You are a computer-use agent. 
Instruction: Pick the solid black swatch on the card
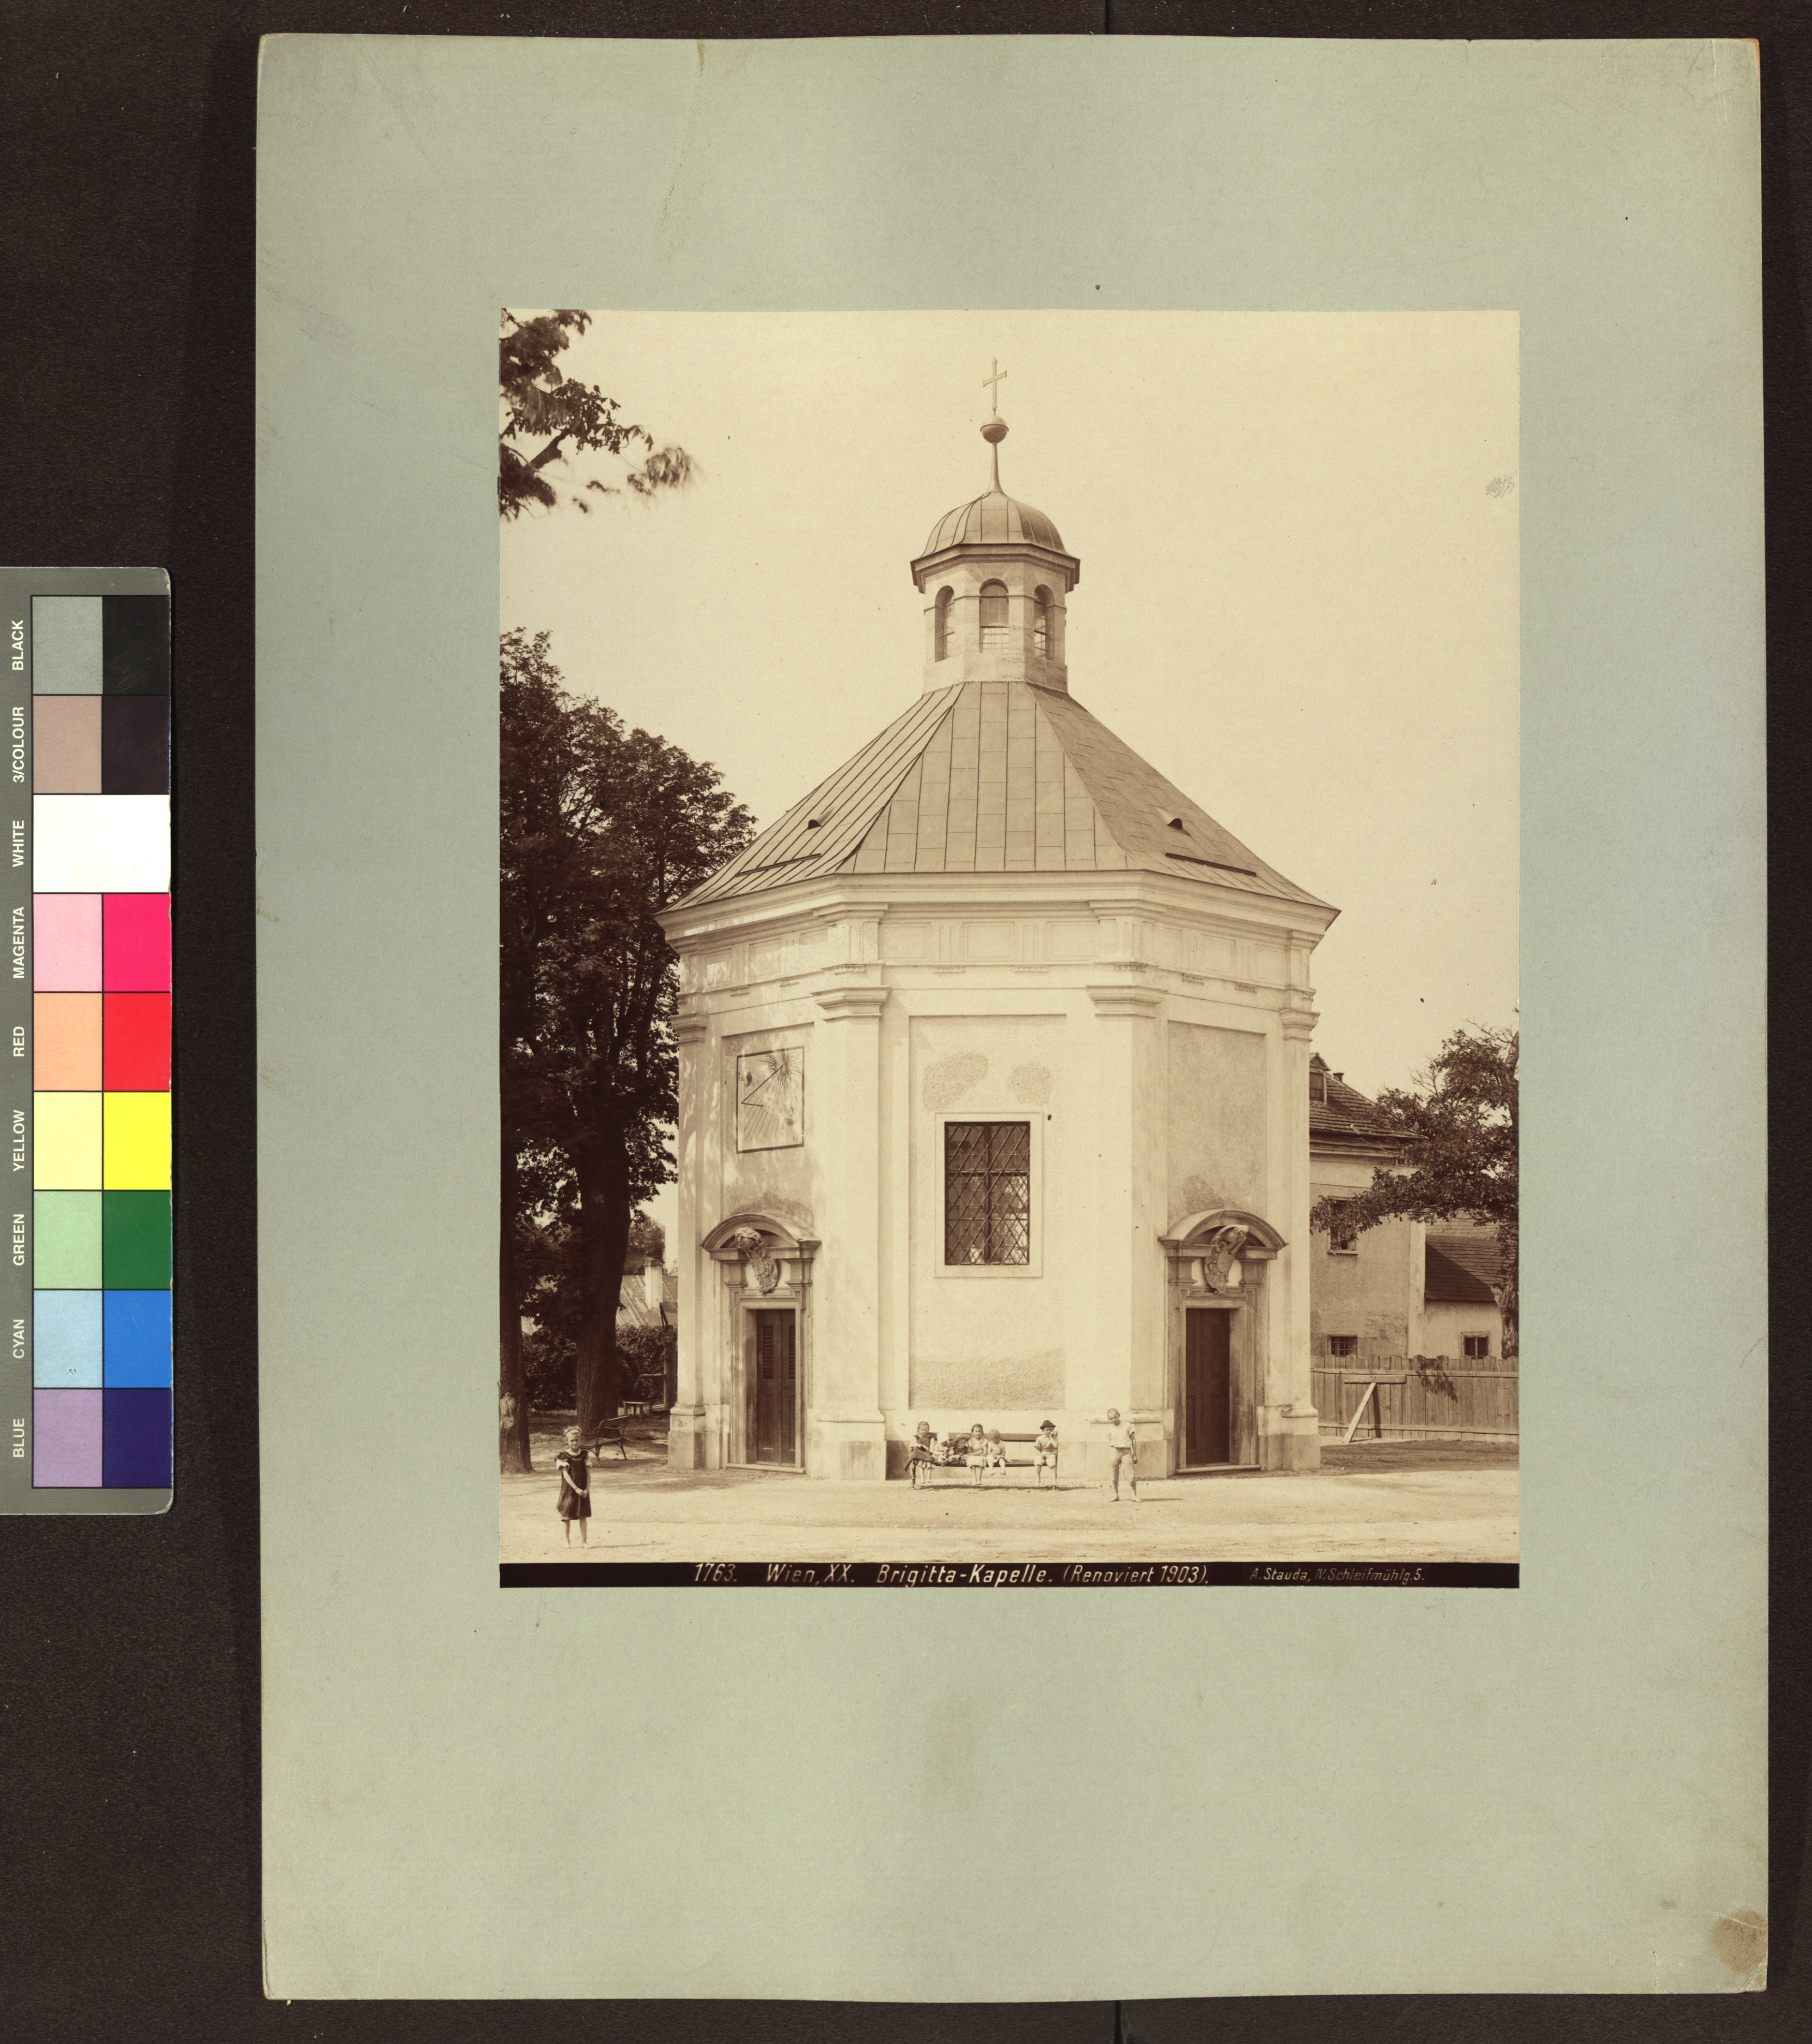coord(136,645)
